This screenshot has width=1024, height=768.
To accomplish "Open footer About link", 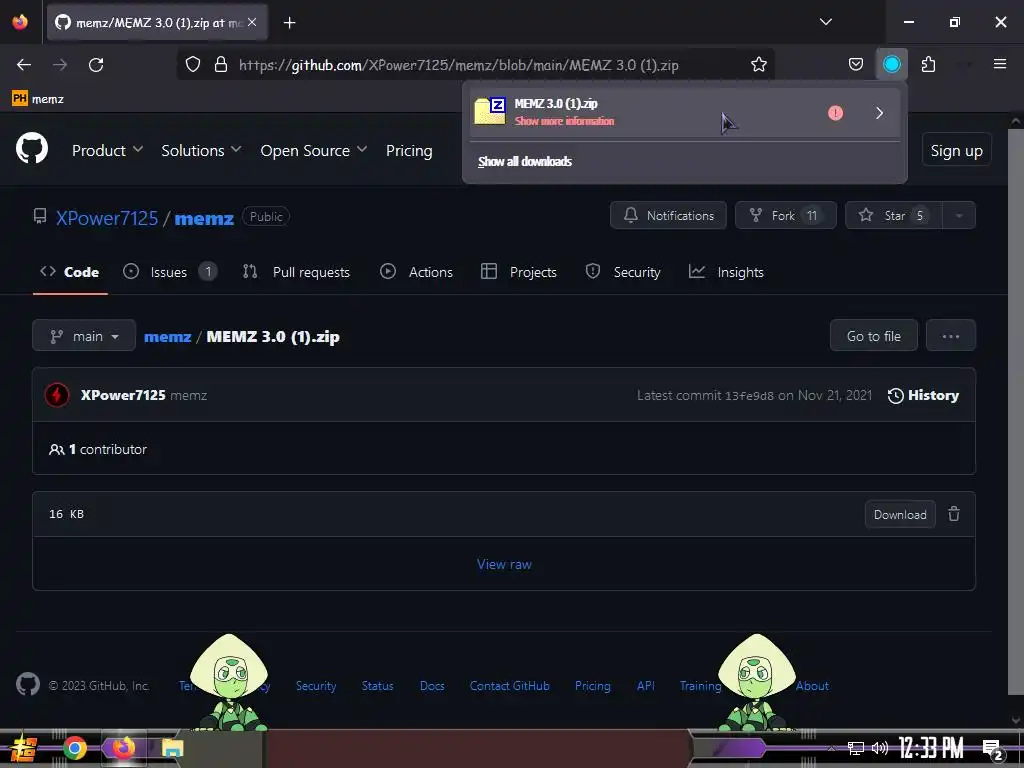I will 812,686.
